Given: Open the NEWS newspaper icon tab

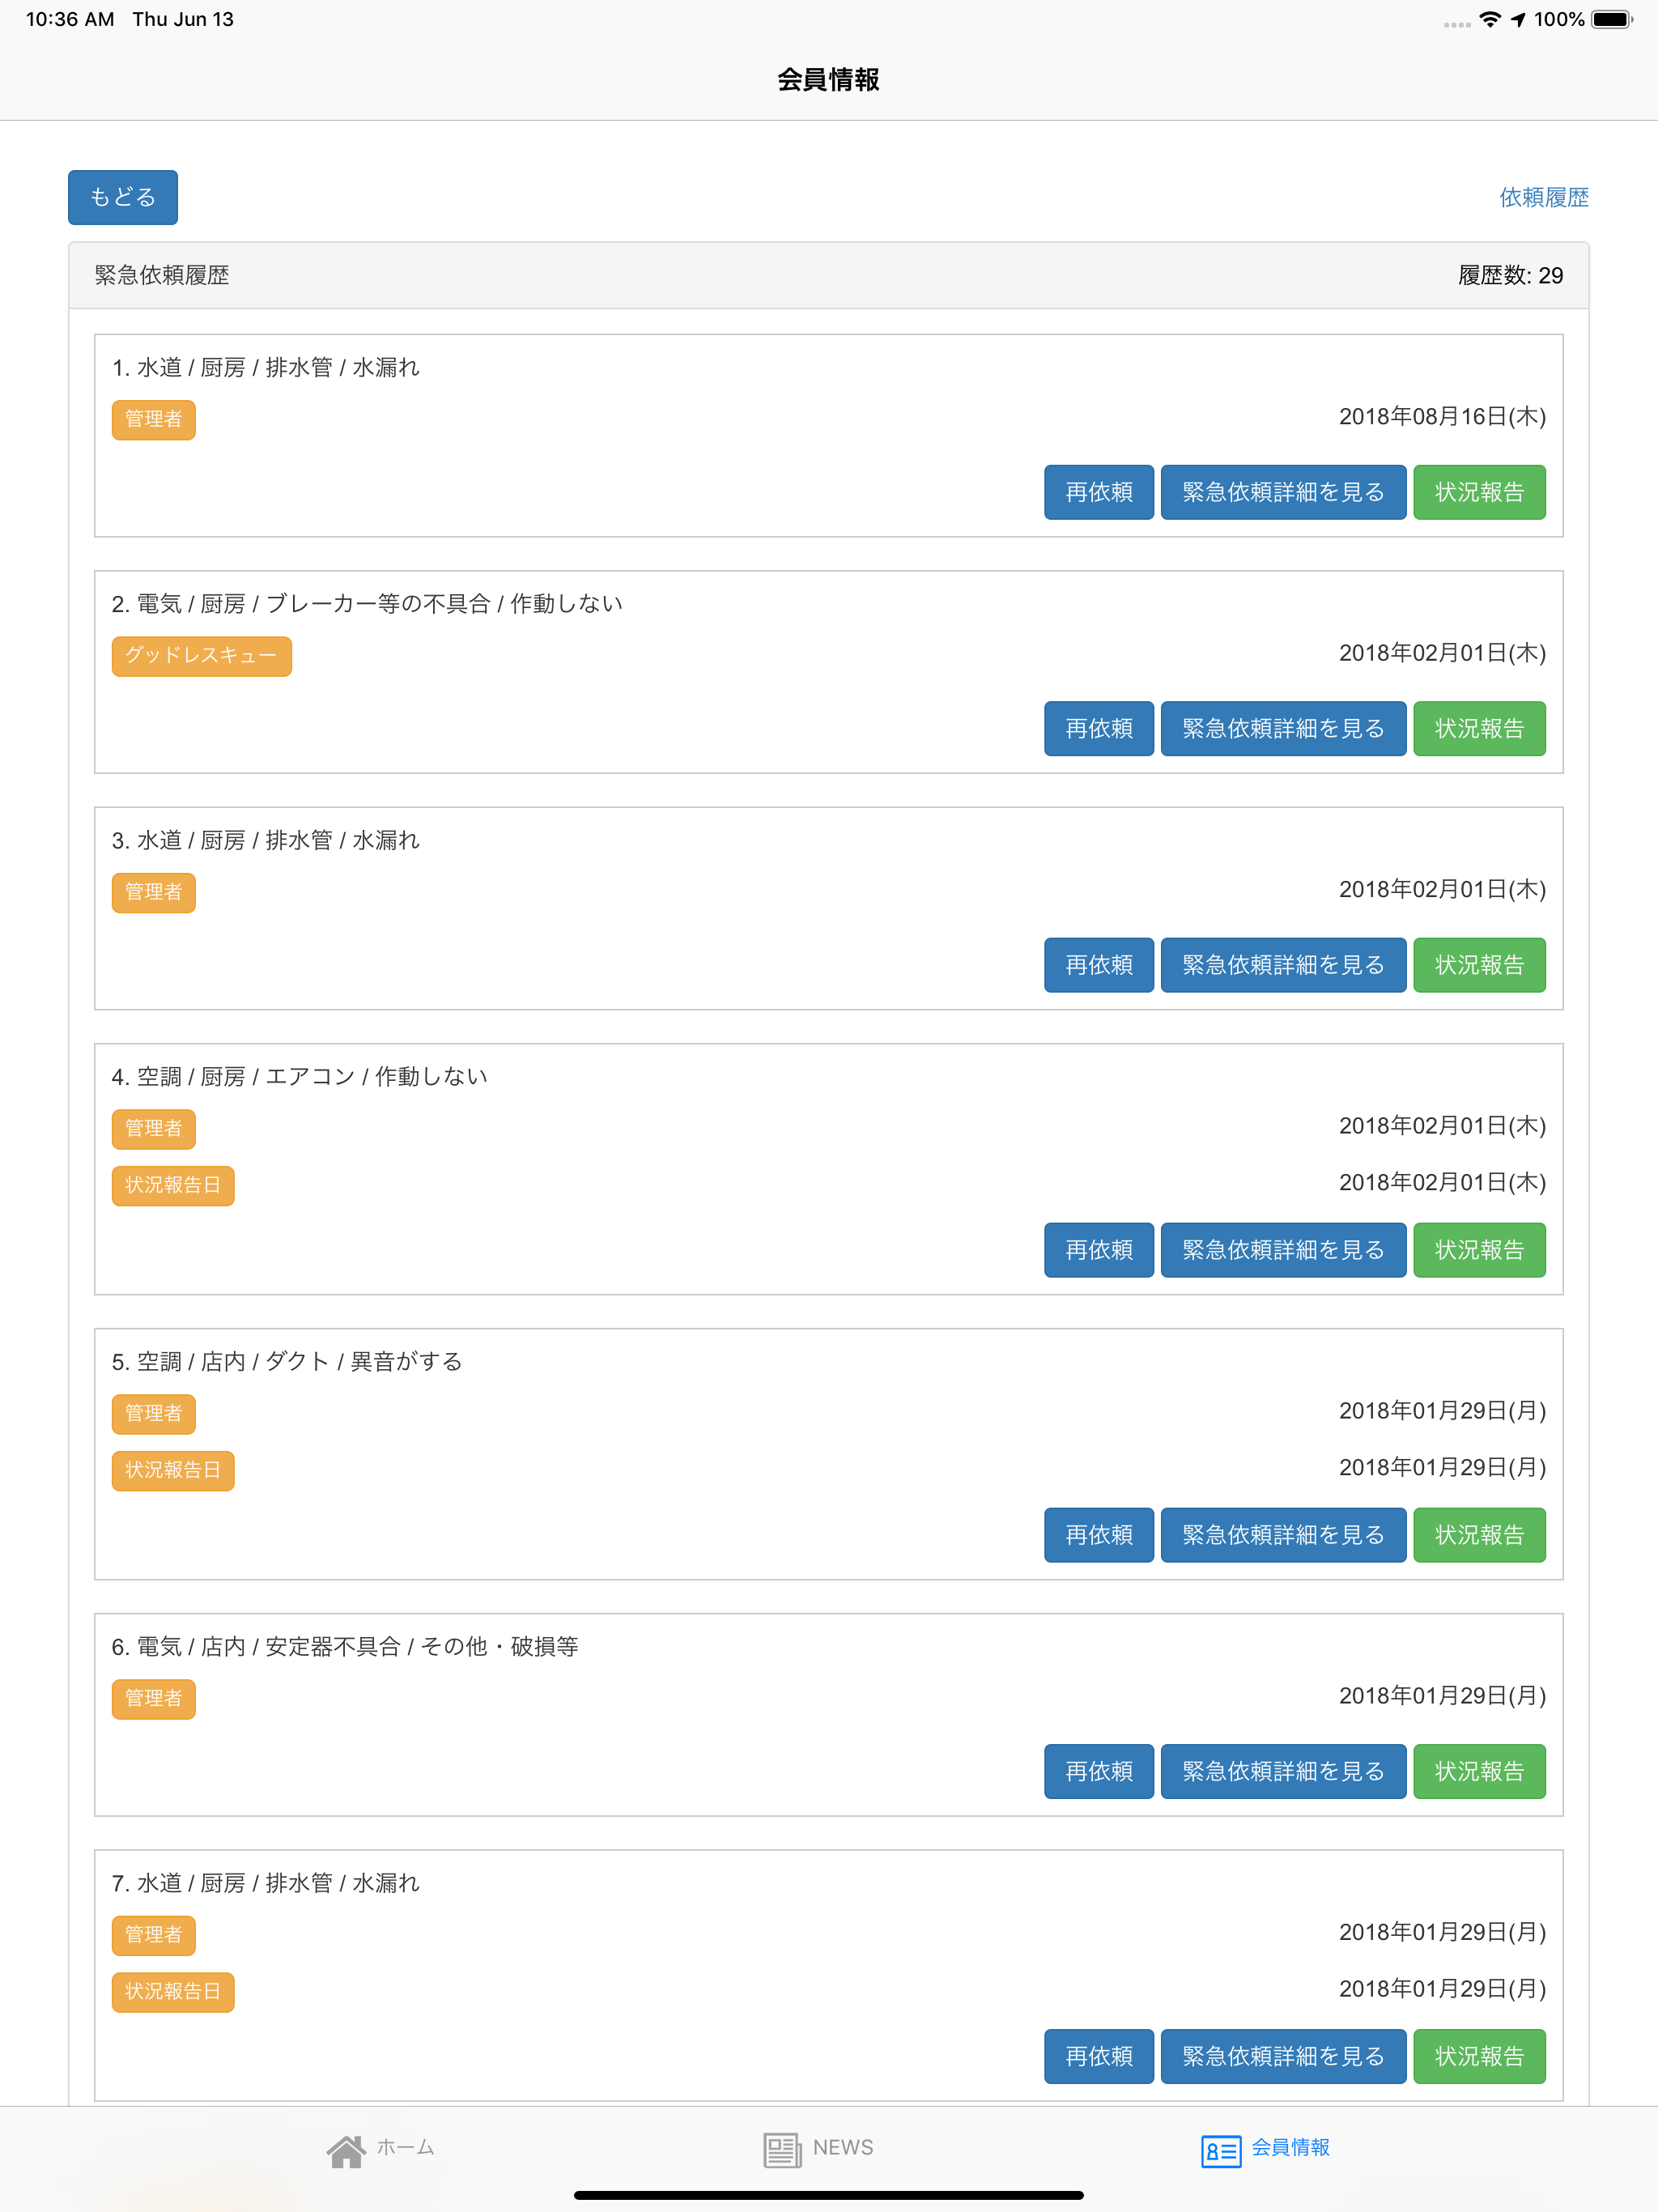Looking at the screenshot, I should [x=782, y=2150].
